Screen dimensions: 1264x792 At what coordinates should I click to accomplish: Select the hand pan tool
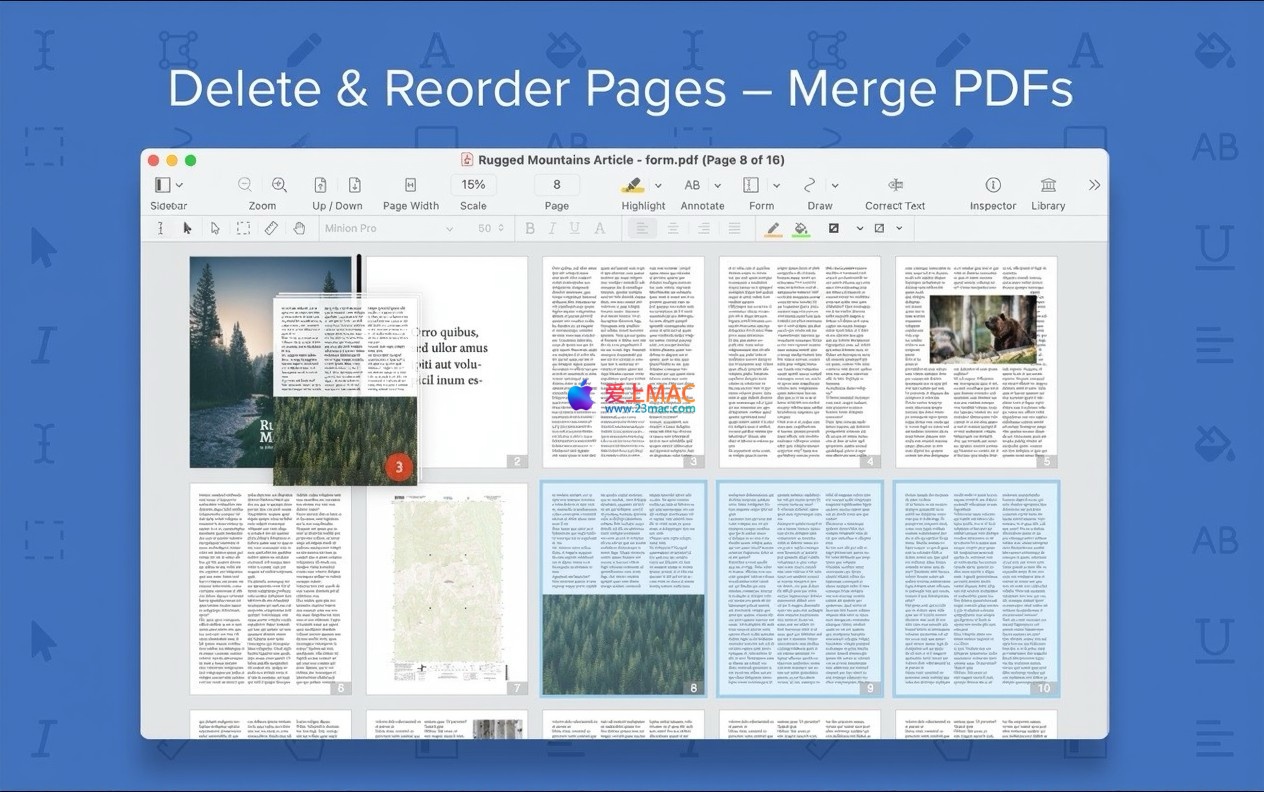coord(299,228)
